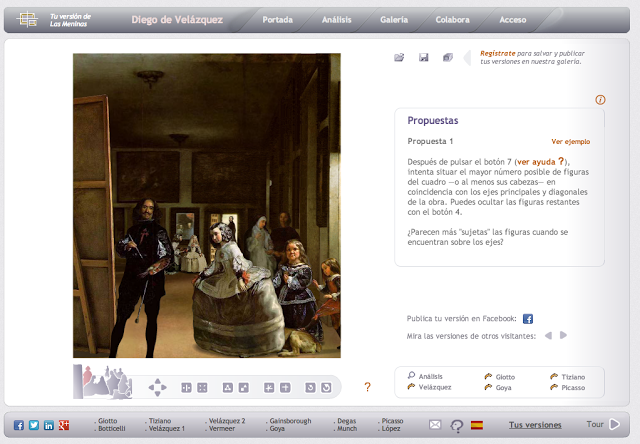Click the Las Meninas grid logo

tap(27, 19)
